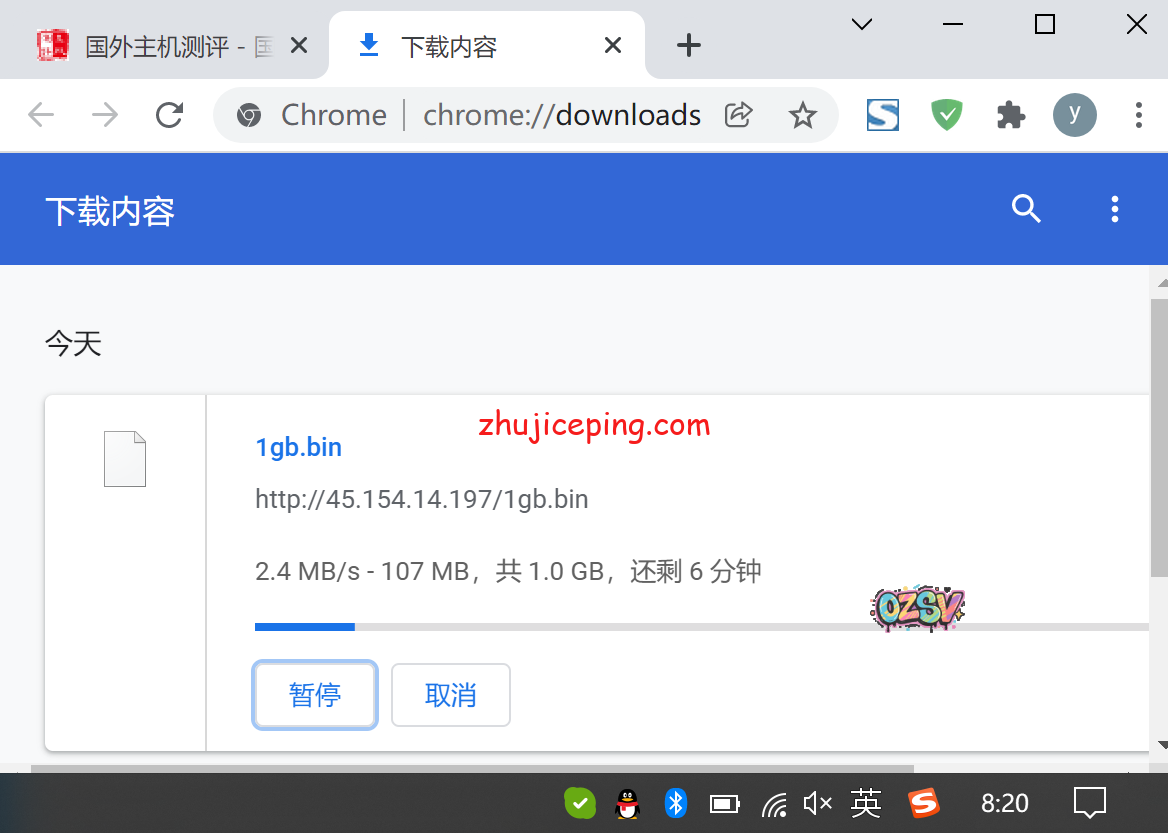
Task: Open Chrome's main three-dot menu
Action: [1138, 115]
